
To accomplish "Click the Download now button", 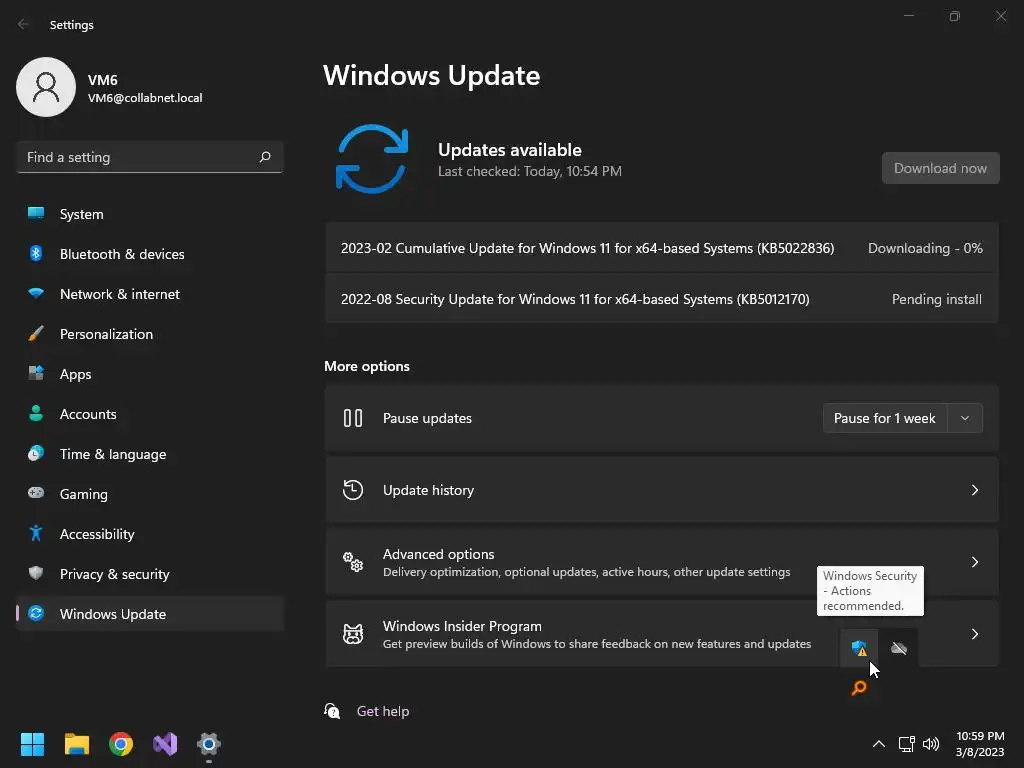I will tap(940, 168).
